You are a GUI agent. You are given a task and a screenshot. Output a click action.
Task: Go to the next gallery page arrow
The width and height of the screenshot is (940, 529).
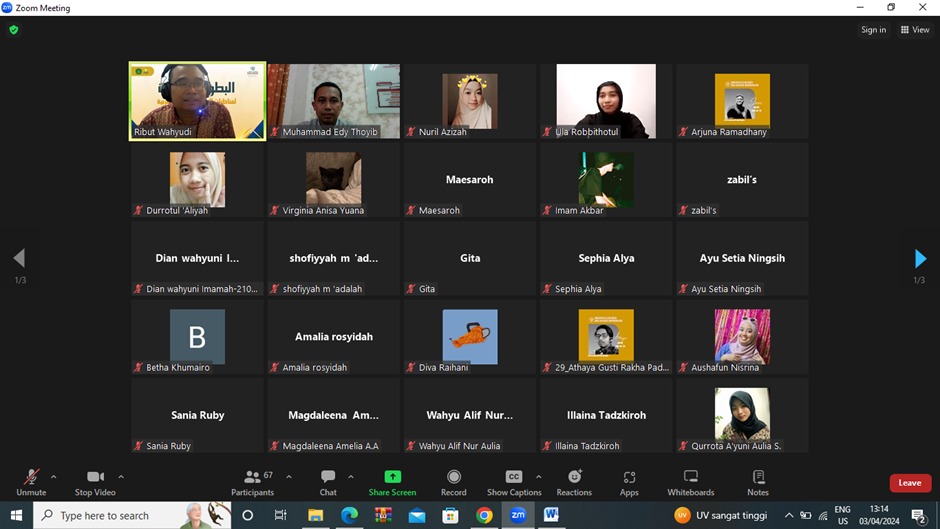pos(920,259)
